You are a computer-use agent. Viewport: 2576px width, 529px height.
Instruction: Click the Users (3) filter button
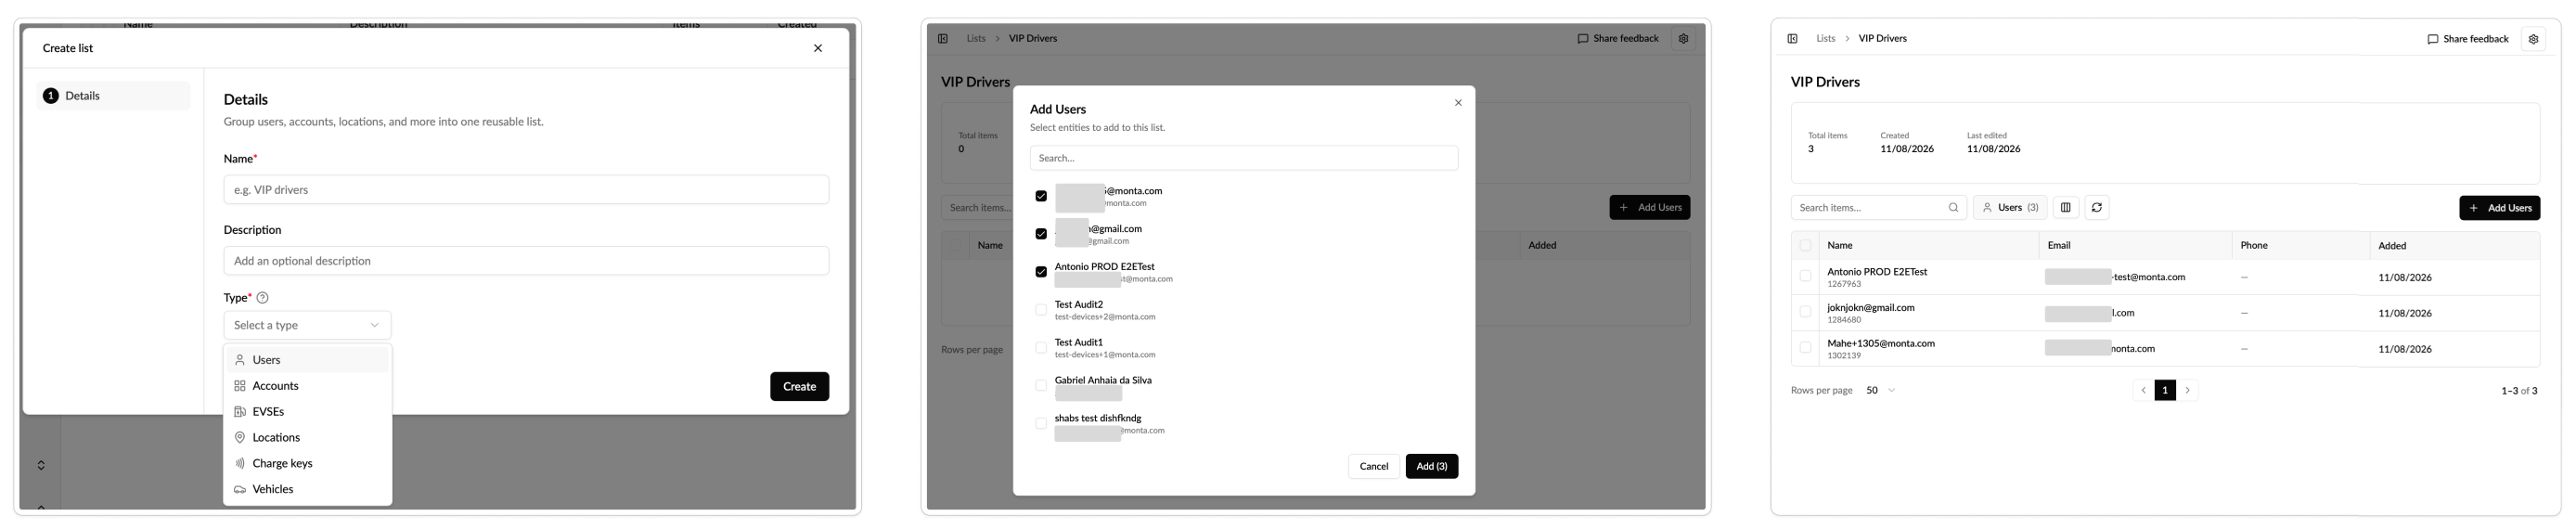coord(2010,208)
